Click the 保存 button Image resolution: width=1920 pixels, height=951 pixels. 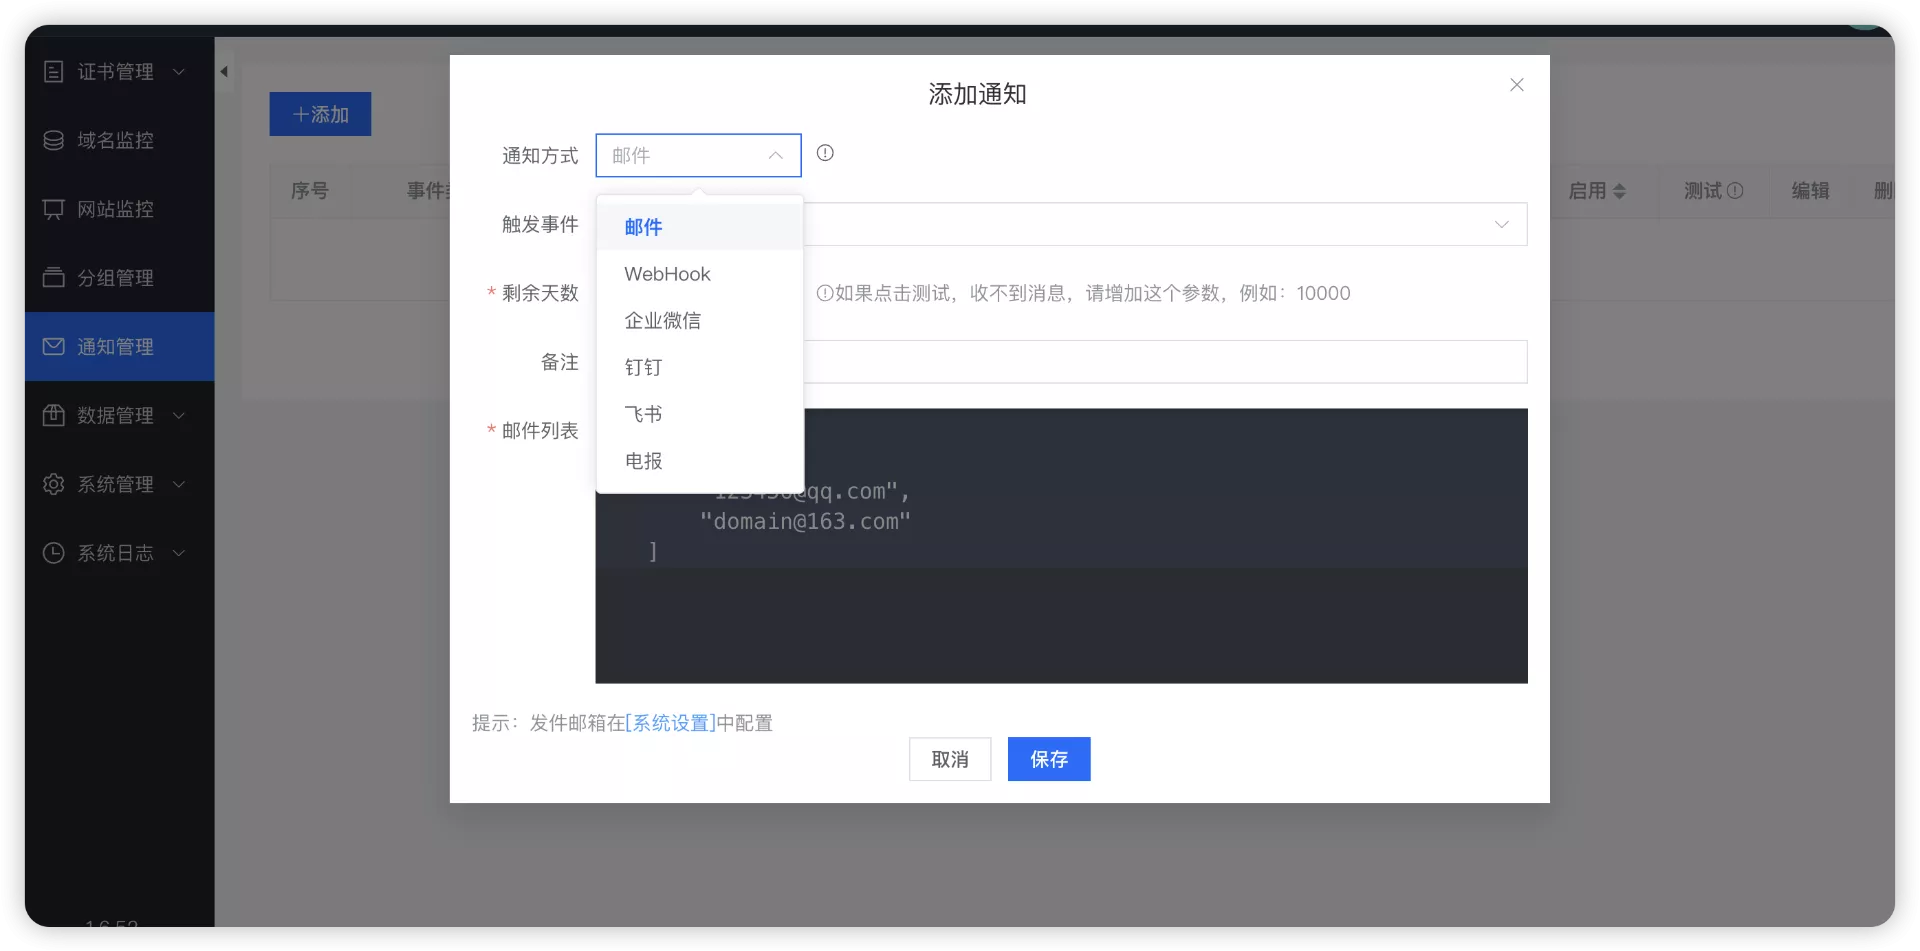[1049, 759]
